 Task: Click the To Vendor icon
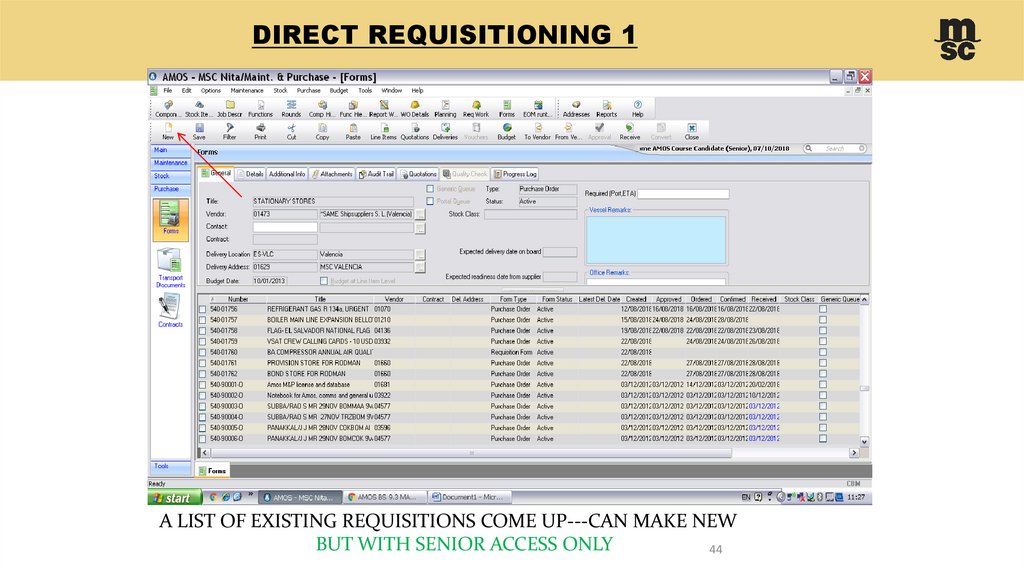537,131
